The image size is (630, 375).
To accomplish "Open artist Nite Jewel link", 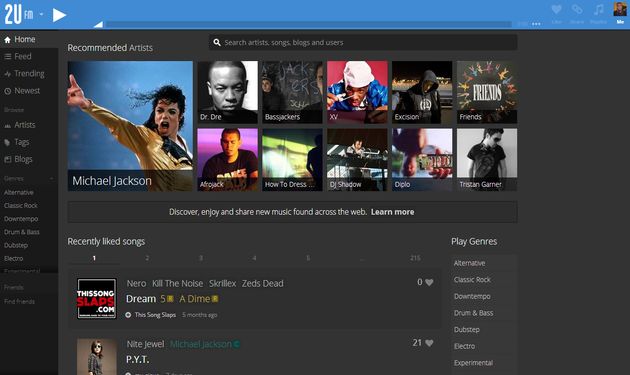I will tap(145, 344).
